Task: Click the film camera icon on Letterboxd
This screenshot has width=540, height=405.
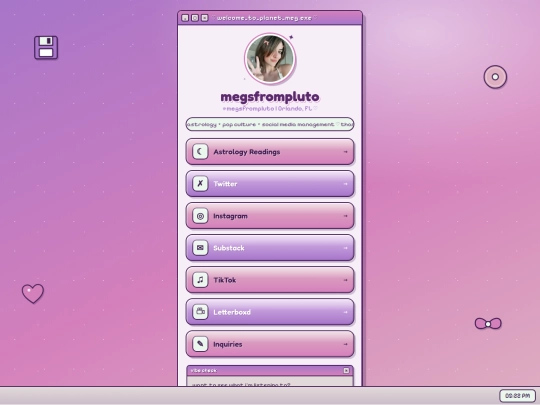Action: pos(200,312)
